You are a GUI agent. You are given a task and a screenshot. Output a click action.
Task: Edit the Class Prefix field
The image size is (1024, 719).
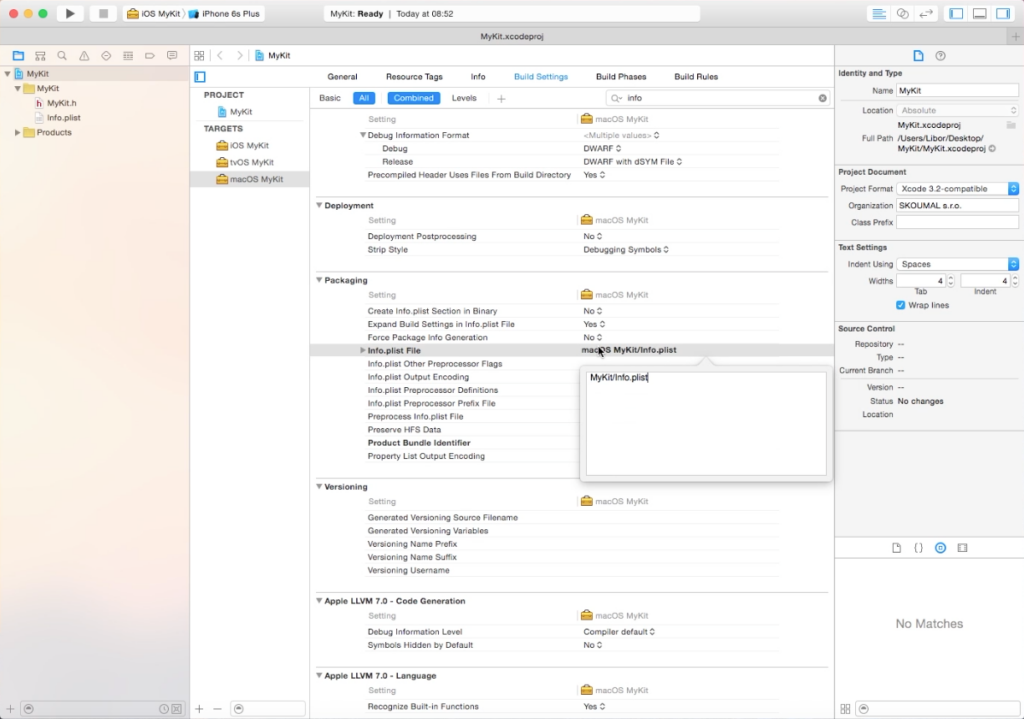click(x=957, y=223)
